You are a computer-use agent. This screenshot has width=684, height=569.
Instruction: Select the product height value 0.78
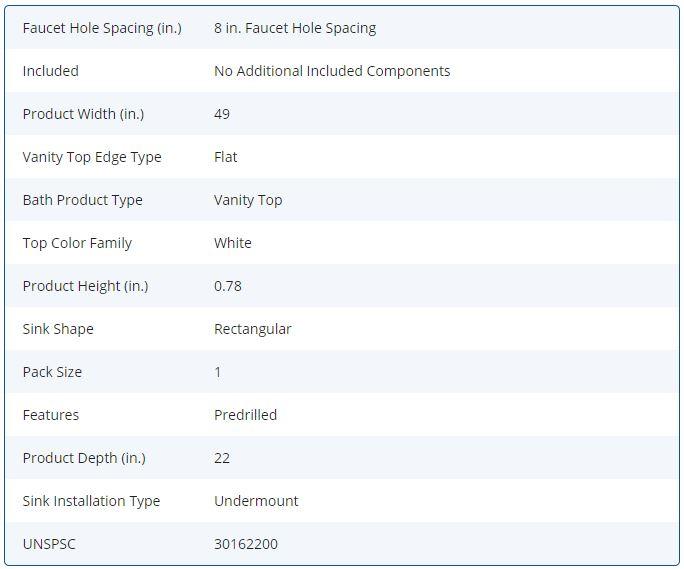coord(228,286)
